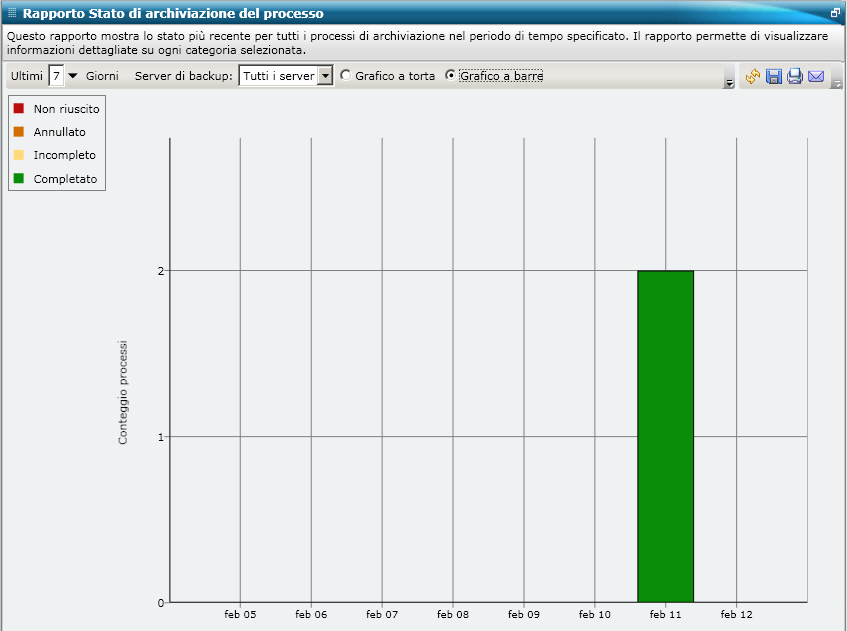Click the feb 11 axis label

coord(665,614)
